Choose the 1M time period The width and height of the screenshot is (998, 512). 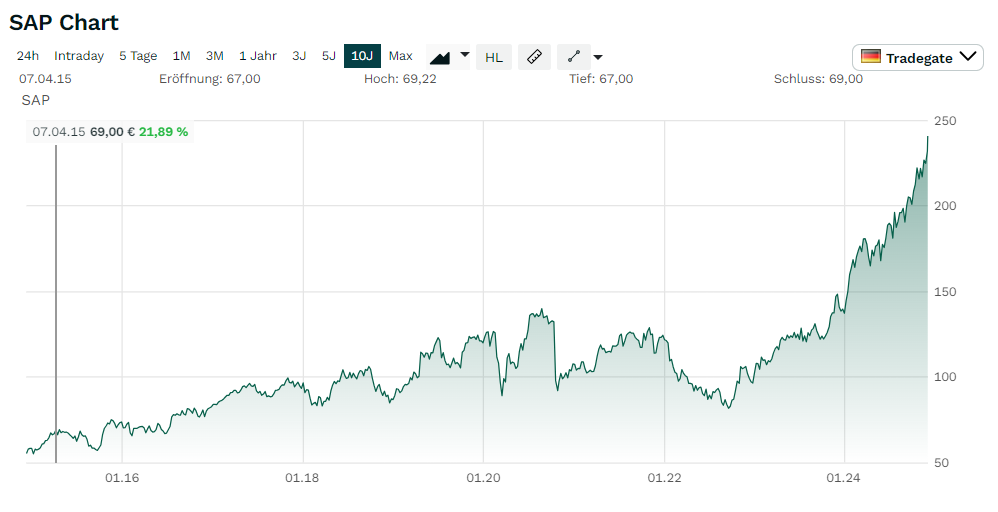click(x=181, y=56)
